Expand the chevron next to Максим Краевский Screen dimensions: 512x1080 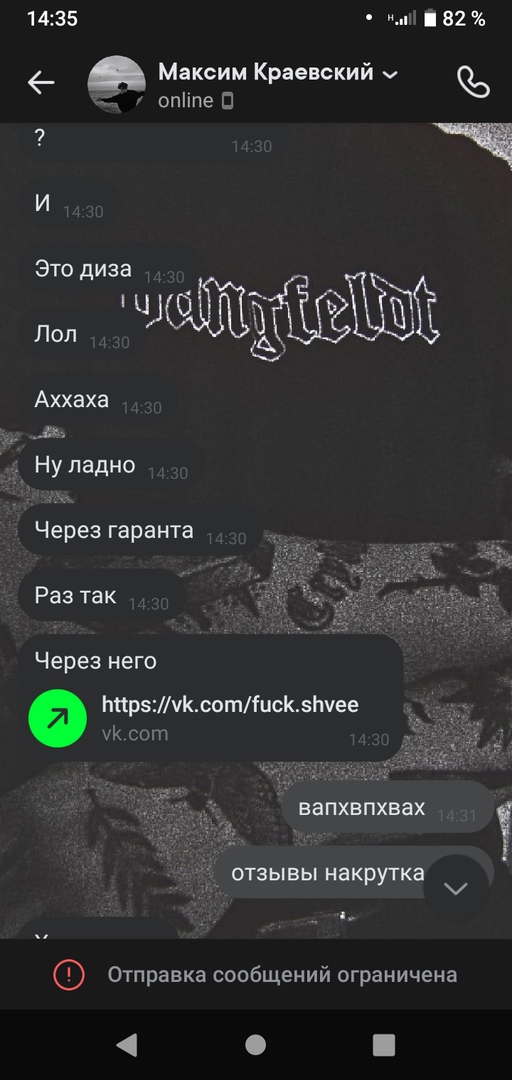click(x=390, y=74)
